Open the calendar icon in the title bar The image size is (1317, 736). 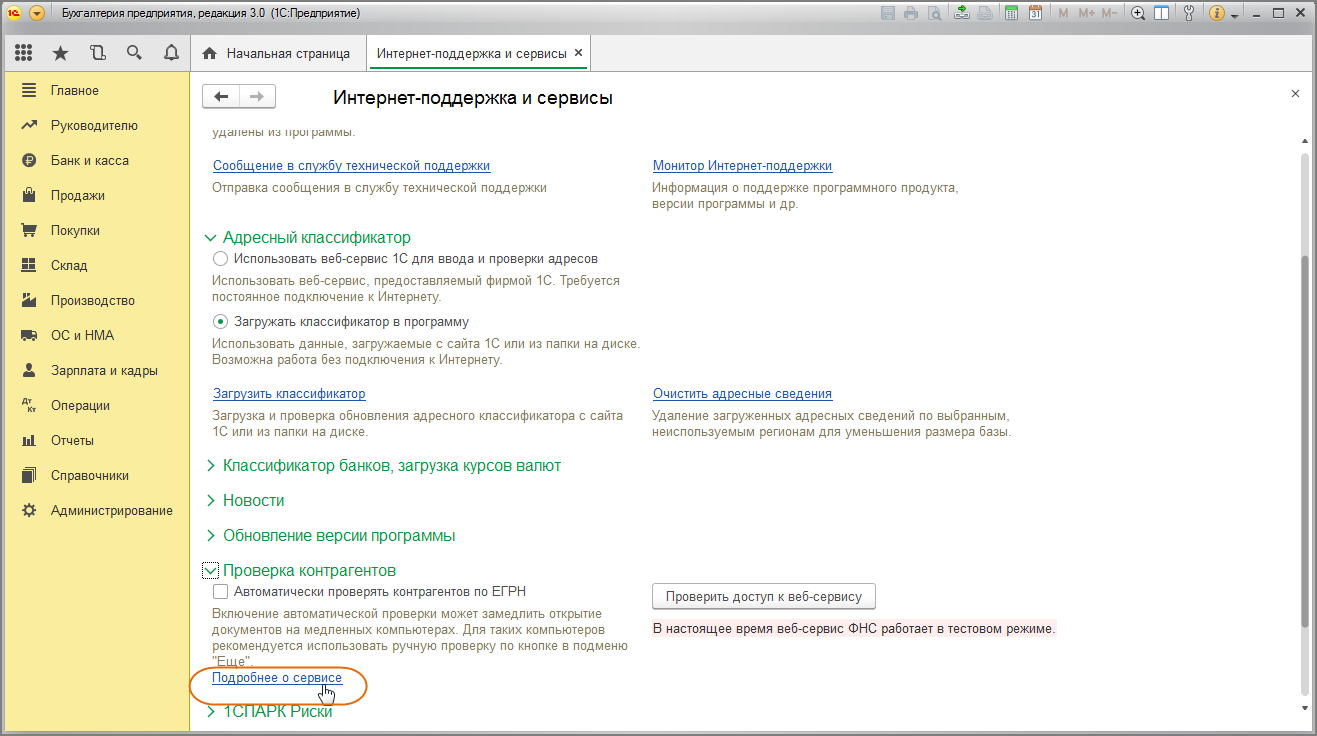(x=1035, y=14)
